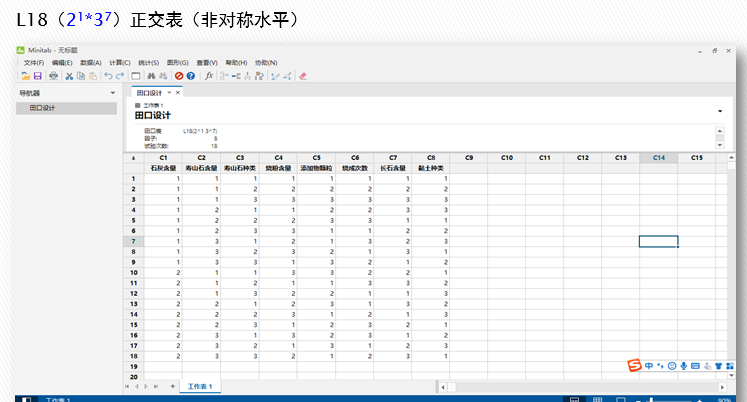Open the 帮助(H) menu
Viewport: 747px width, 402px height.
pyautogui.click(x=236, y=63)
